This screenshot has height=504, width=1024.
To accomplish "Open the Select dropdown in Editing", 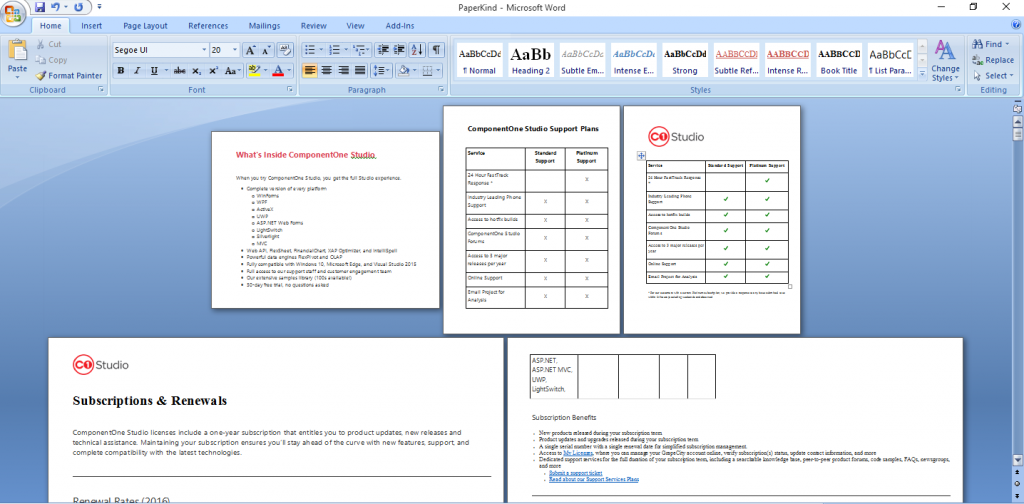I will pyautogui.click(x=993, y=76).
